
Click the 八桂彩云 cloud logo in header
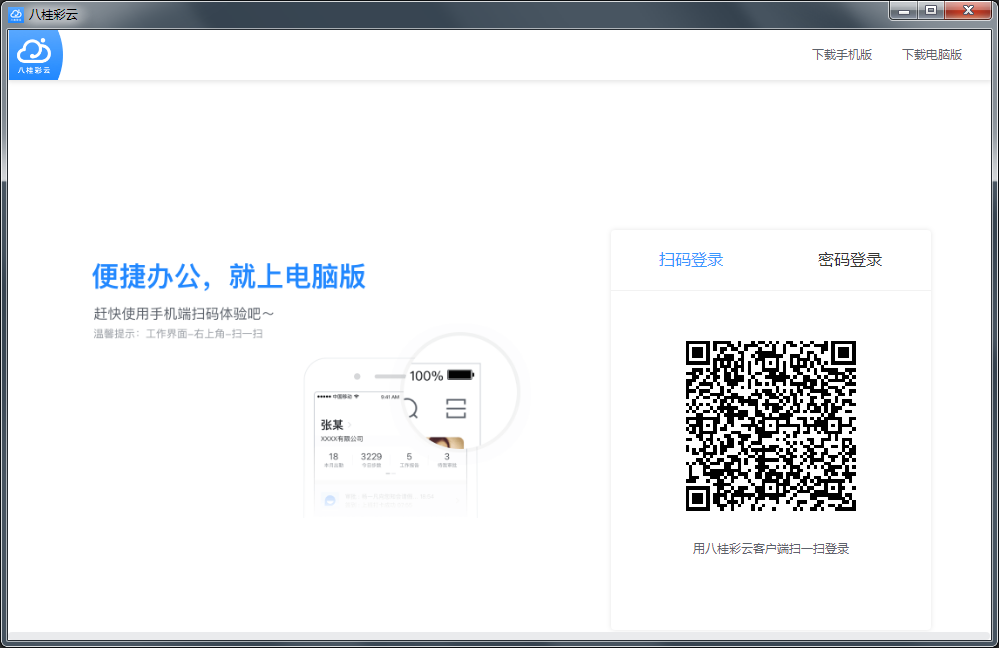click(x=36, y=55)
